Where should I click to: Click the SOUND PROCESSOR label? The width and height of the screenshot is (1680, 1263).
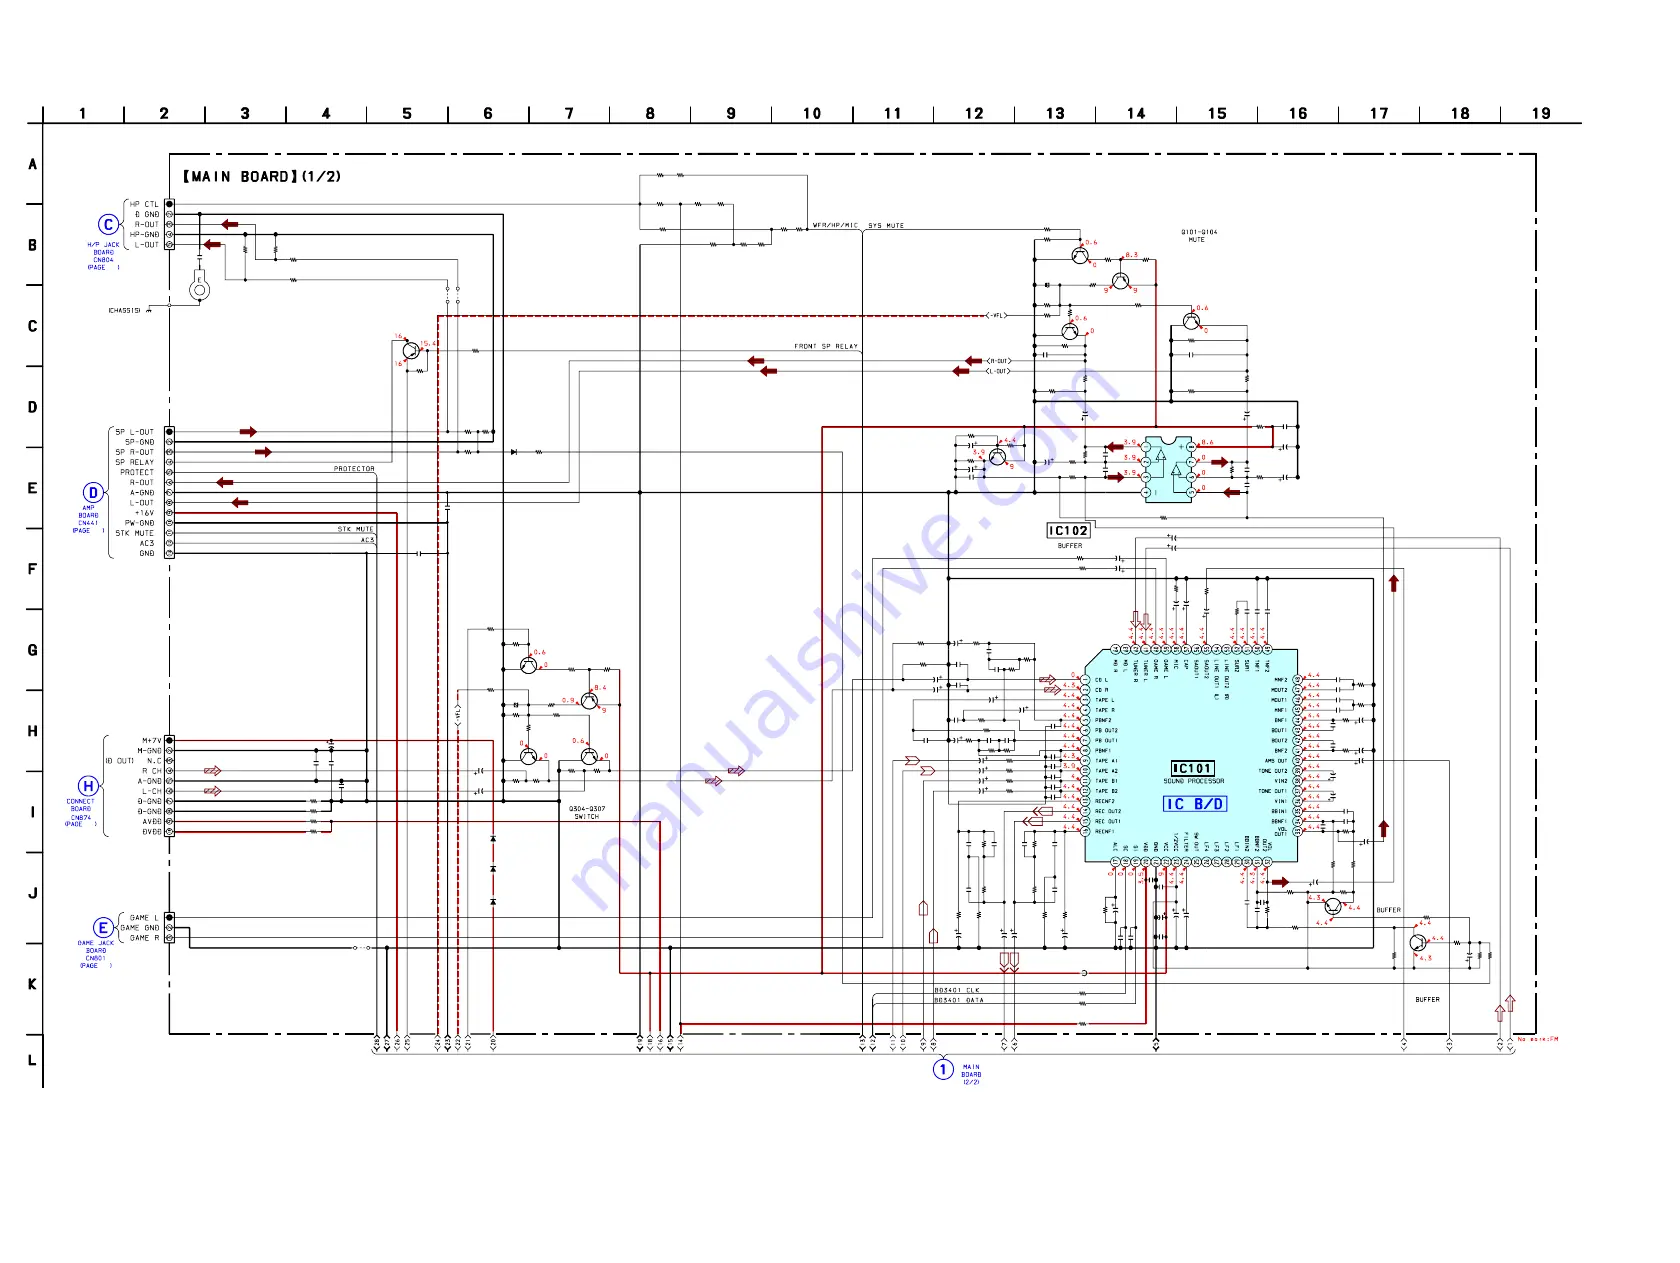point(1193,781)
